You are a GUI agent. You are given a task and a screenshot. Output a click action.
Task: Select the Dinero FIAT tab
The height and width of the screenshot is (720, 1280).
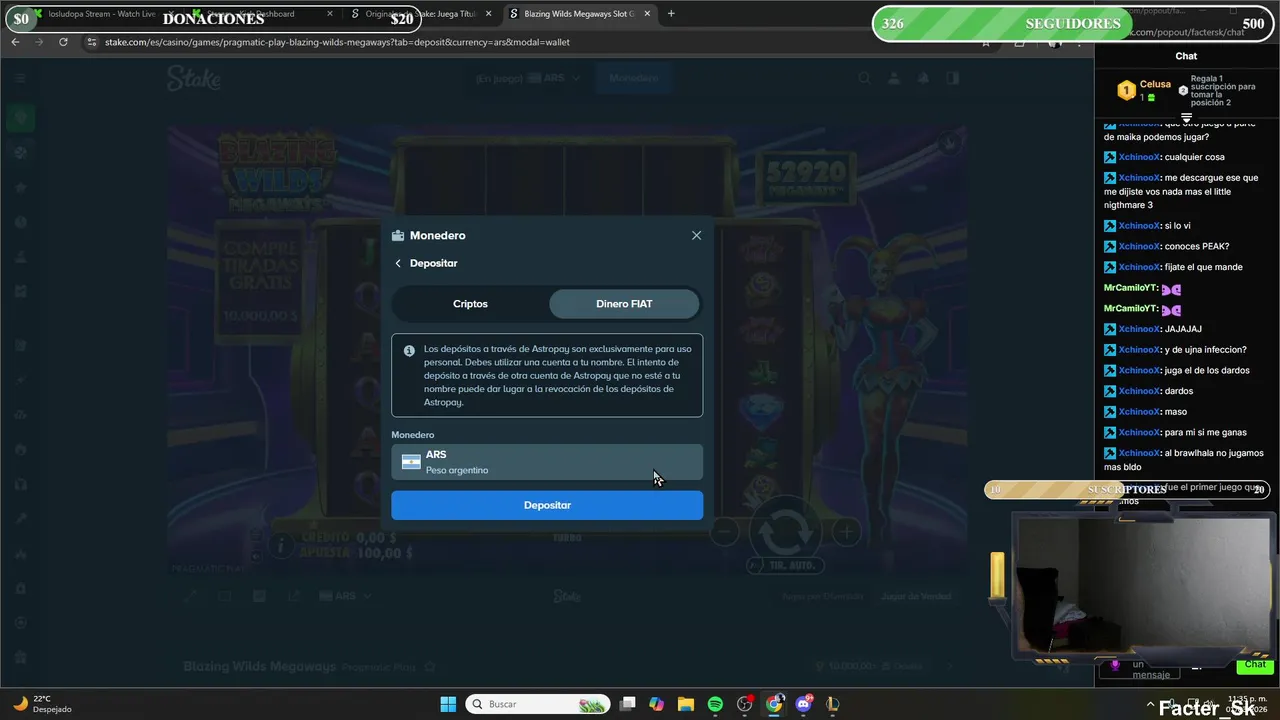[x=623, y=304]
